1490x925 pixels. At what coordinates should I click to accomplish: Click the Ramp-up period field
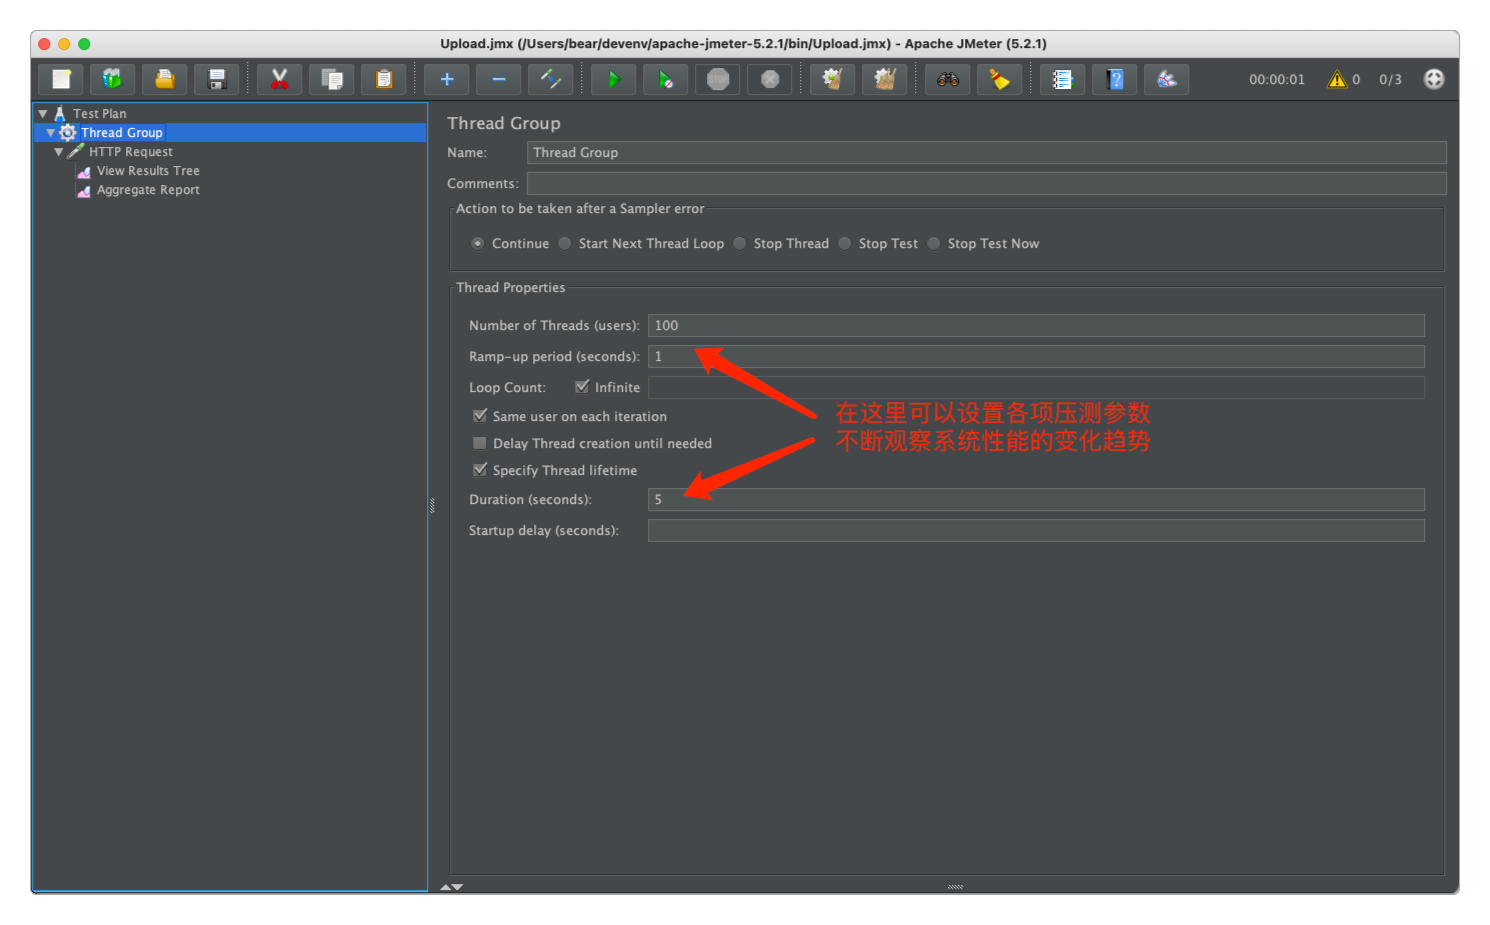(1036, 356)
